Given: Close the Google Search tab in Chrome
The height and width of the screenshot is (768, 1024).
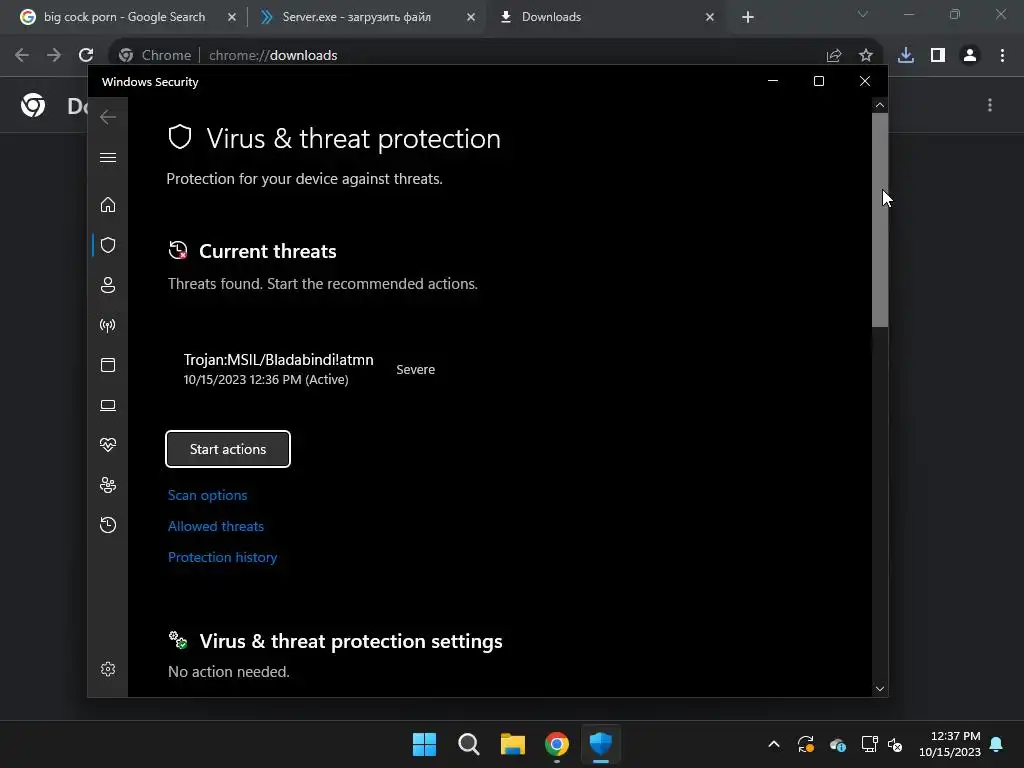Looking at the screenshot, I should [x=232, y=18].
